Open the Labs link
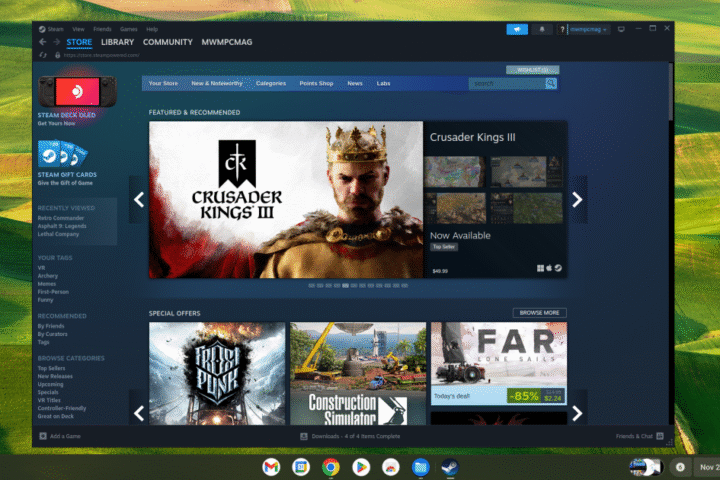This screenshot has height=480, width=720. 383,83
